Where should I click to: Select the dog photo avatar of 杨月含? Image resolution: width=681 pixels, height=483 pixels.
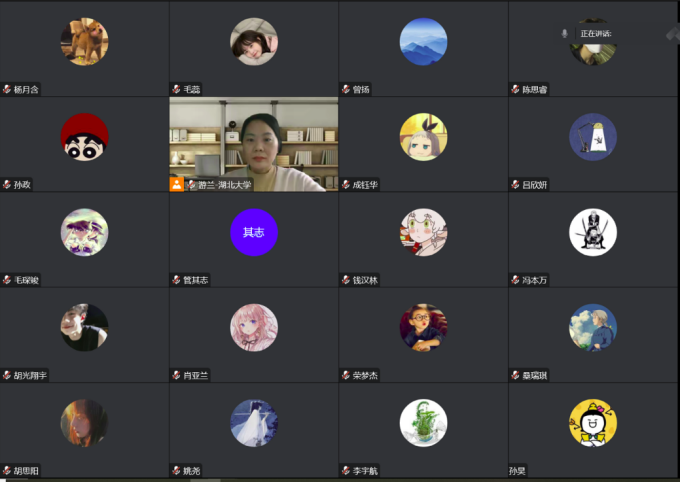point(84,42)
